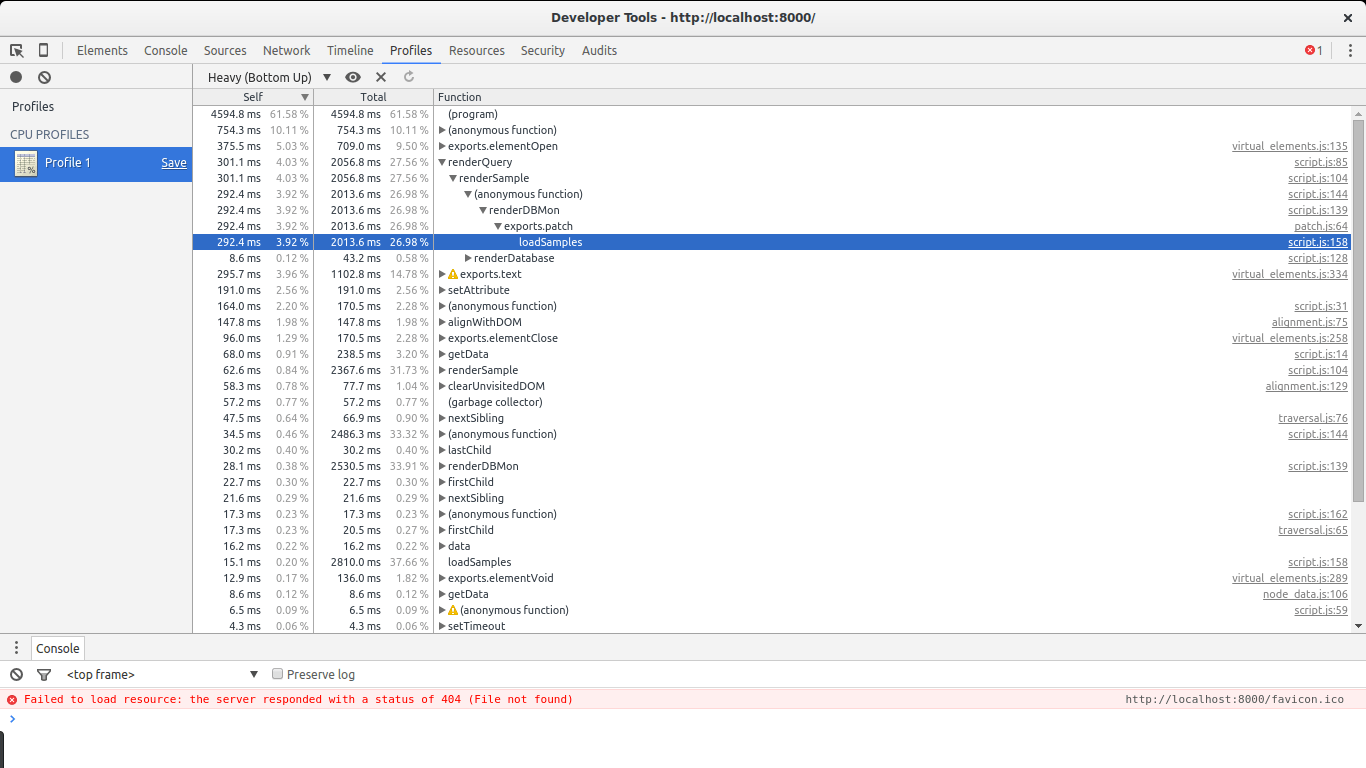Image resolution: width=1366 pixels, height=768 pixels.
Task: Open traversal.js:76 source link
Action: (1313, 418)
